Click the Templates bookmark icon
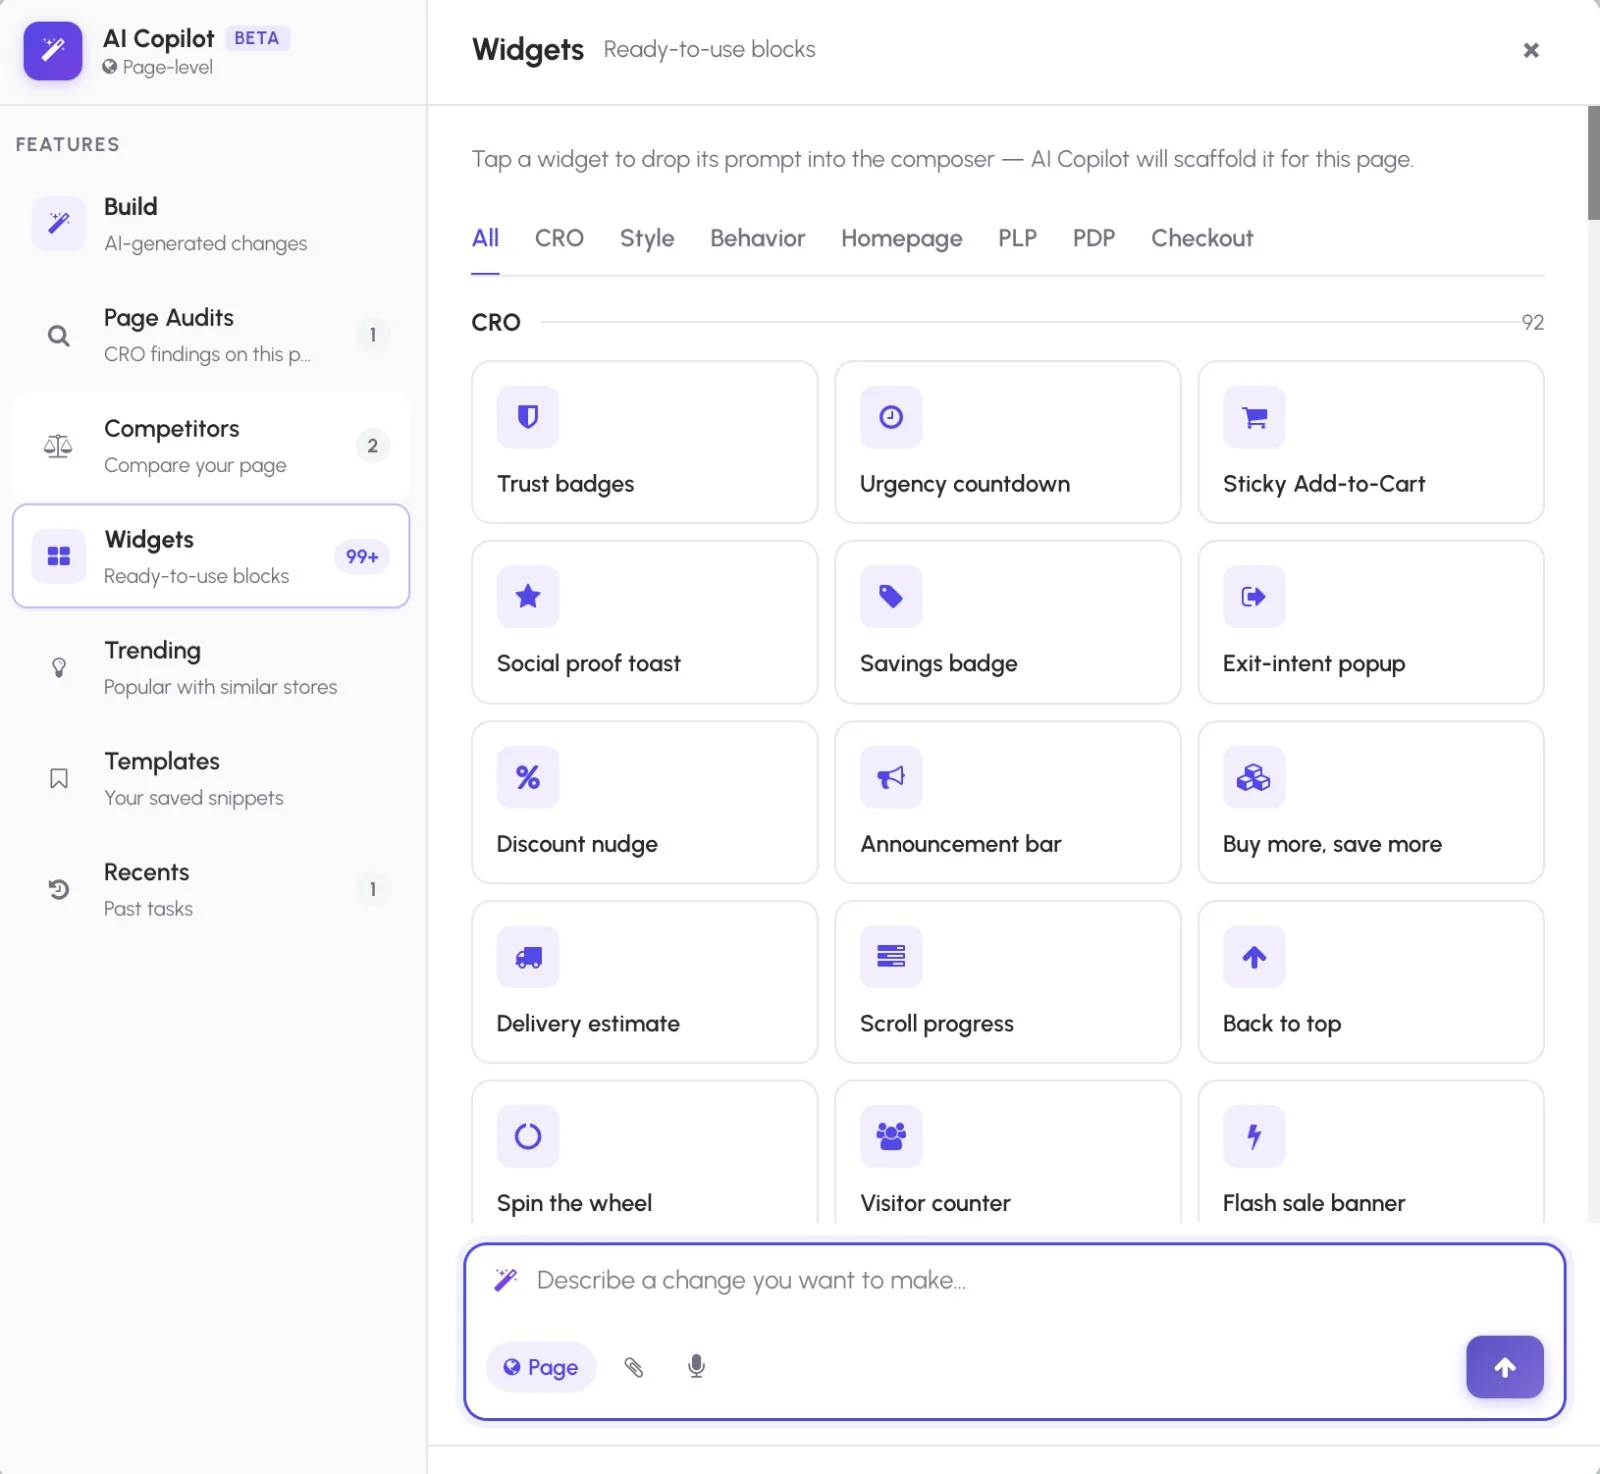 coord(59,778)
